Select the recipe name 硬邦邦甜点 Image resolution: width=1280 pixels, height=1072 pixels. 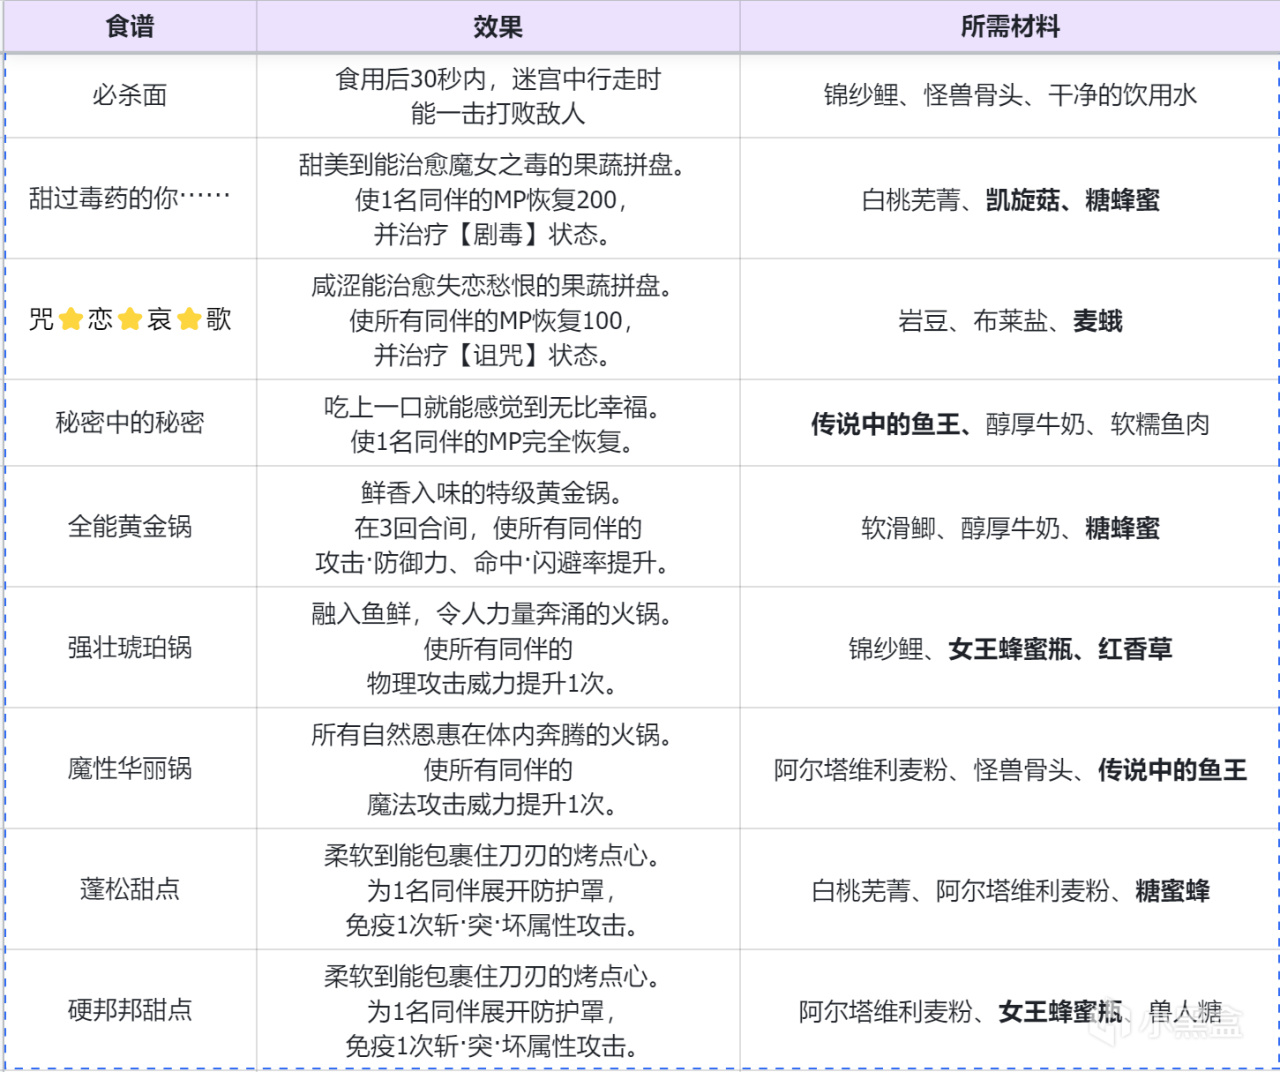pos(130,1010)
